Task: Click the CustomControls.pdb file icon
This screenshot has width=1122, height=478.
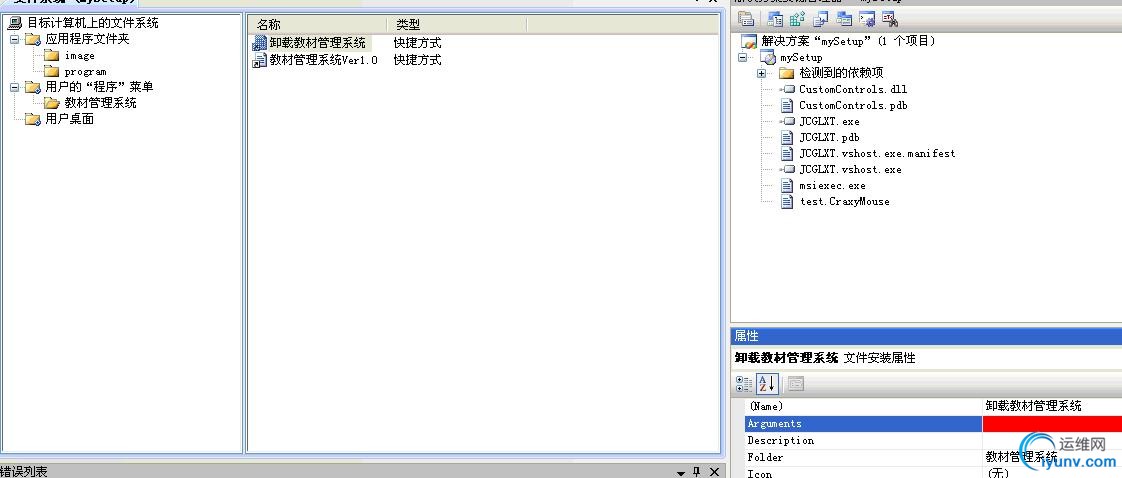Action: (x=786, y=105)
